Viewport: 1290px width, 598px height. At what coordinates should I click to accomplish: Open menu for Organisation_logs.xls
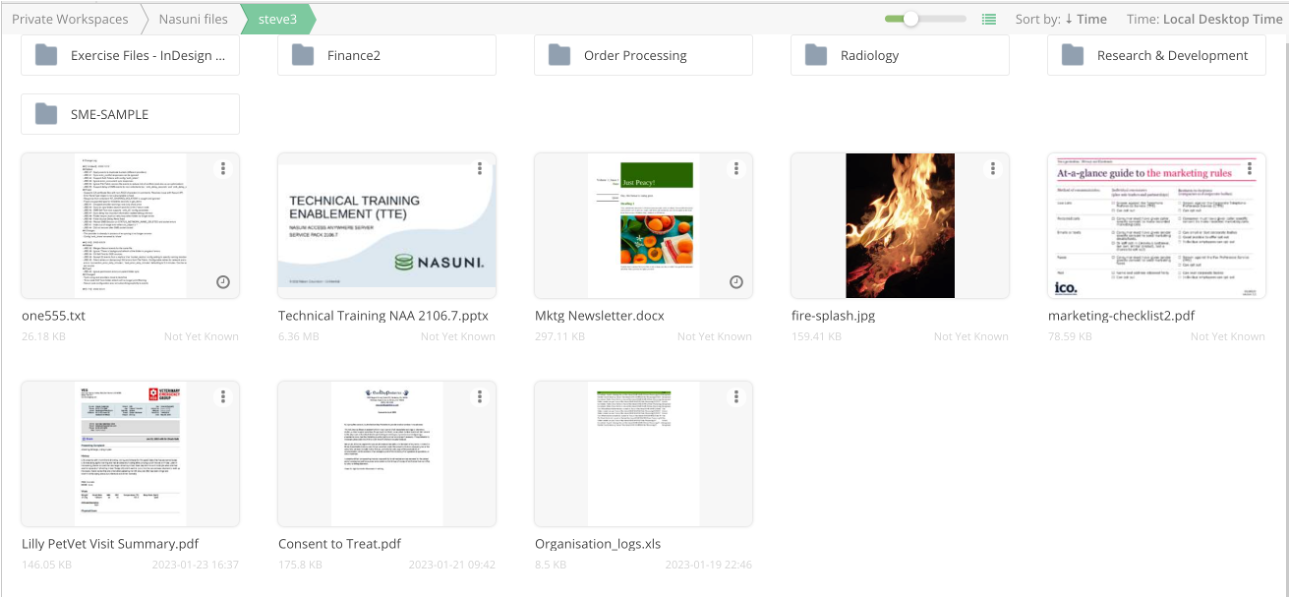coord(737,396)
